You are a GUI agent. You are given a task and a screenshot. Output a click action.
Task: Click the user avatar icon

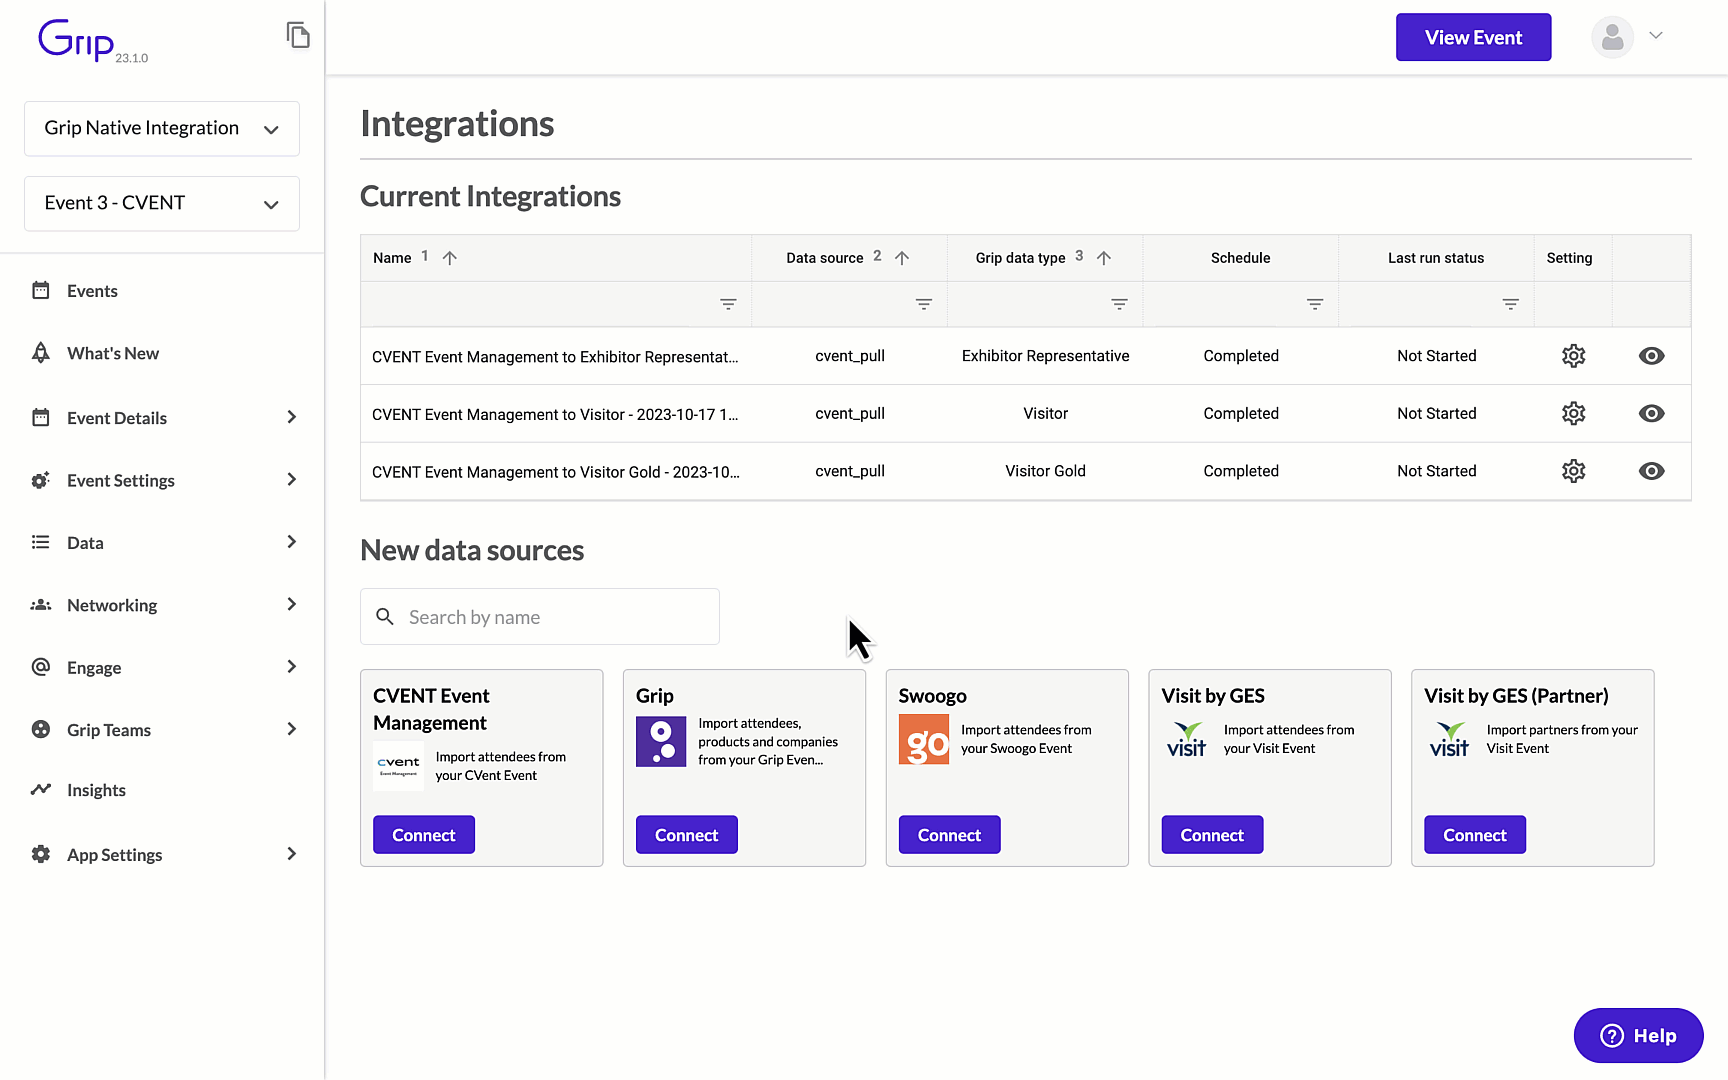pyautogui.click(x=1612, y=37)
